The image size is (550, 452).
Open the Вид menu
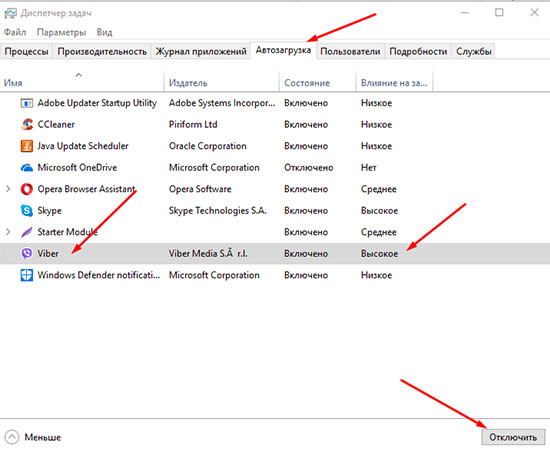[x=105, y=32]
